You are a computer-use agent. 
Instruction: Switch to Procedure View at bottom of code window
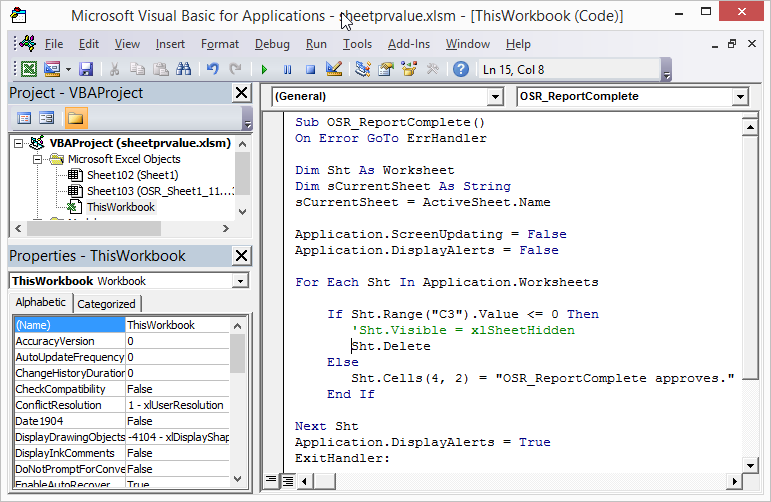coord(270,481)
